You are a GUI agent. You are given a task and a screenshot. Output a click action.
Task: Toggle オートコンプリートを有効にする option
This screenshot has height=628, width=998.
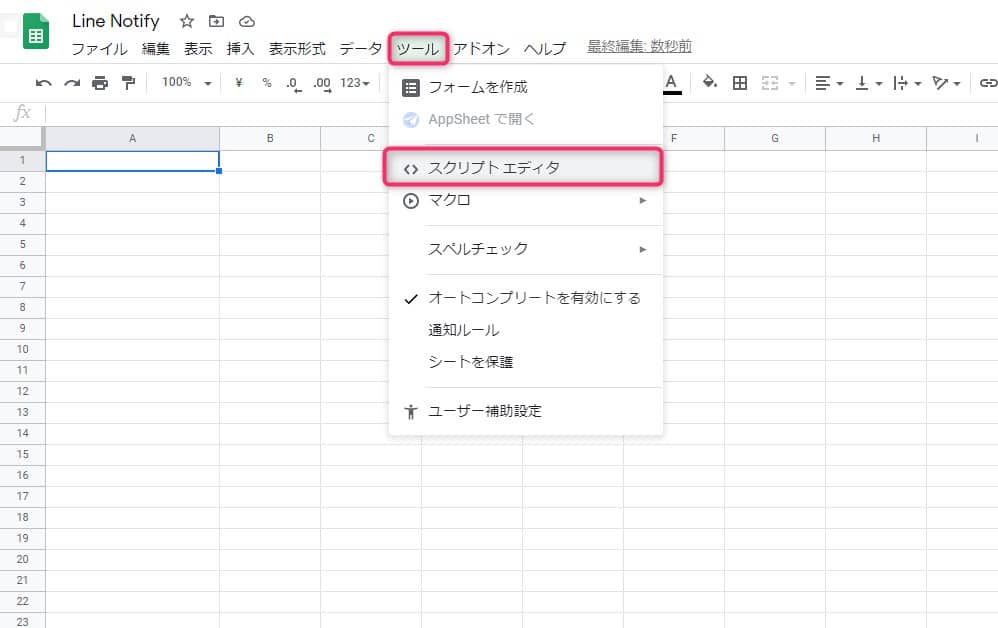534,298
